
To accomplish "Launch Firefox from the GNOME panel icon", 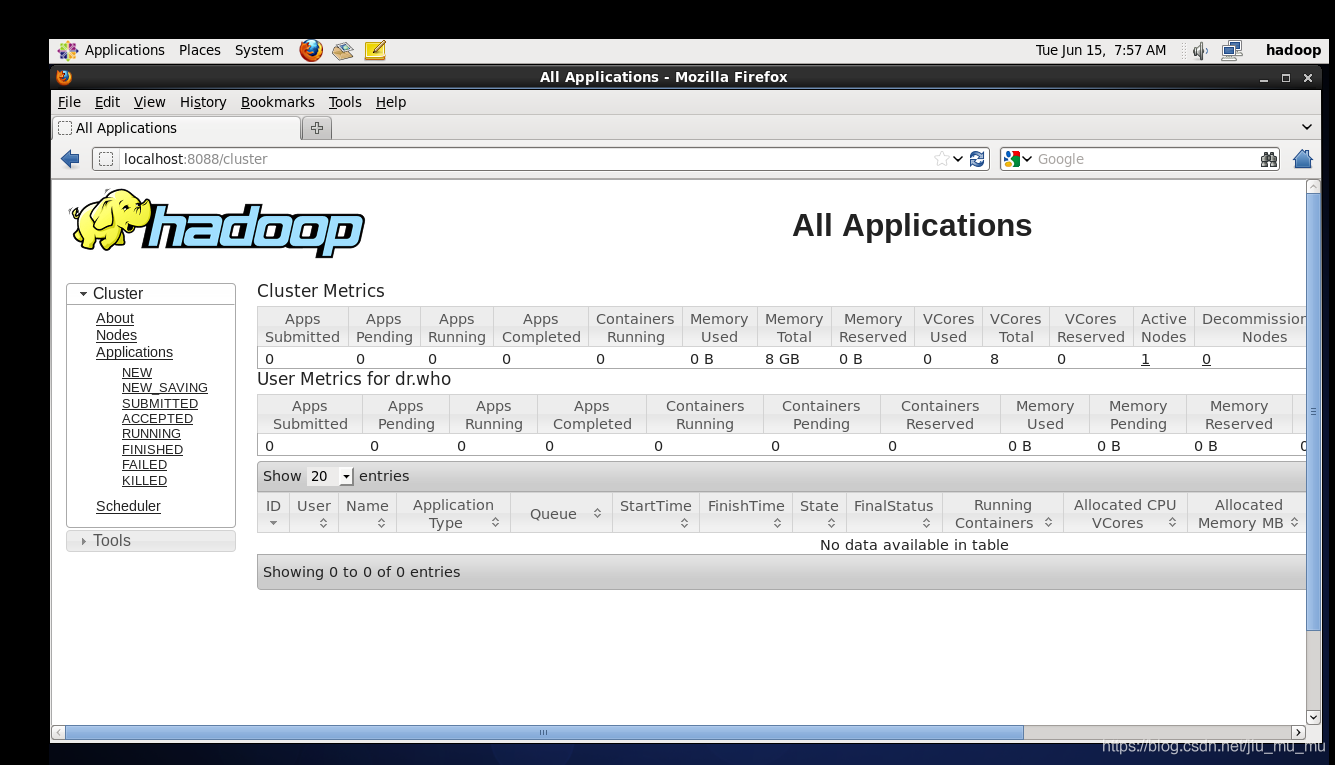I will click(311, 50).
